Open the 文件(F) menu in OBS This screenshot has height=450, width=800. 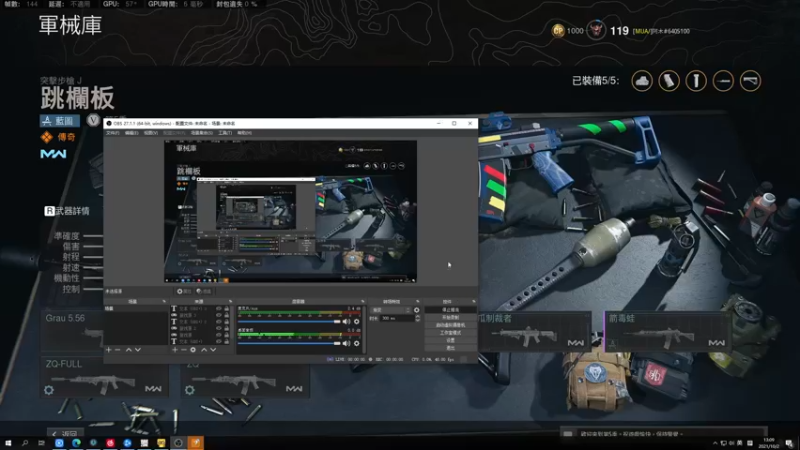pyautogui.click(x=112, y=133)
